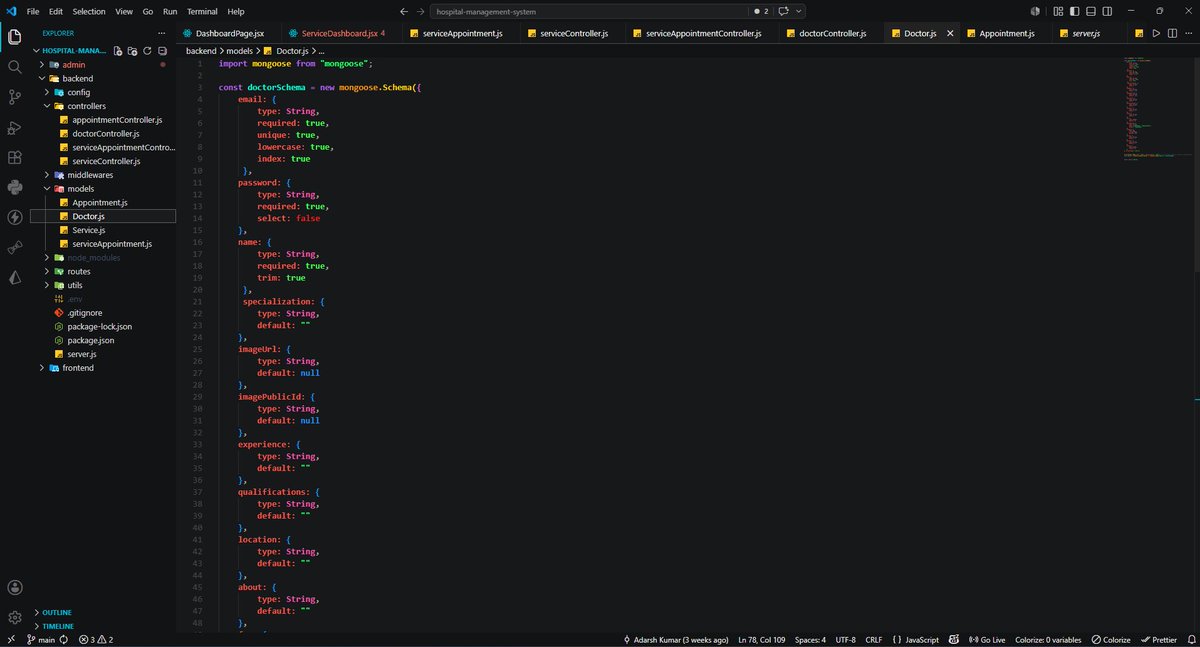Collapse the backend folder
Screen dimensions: 1200x647
coord(103,78)
